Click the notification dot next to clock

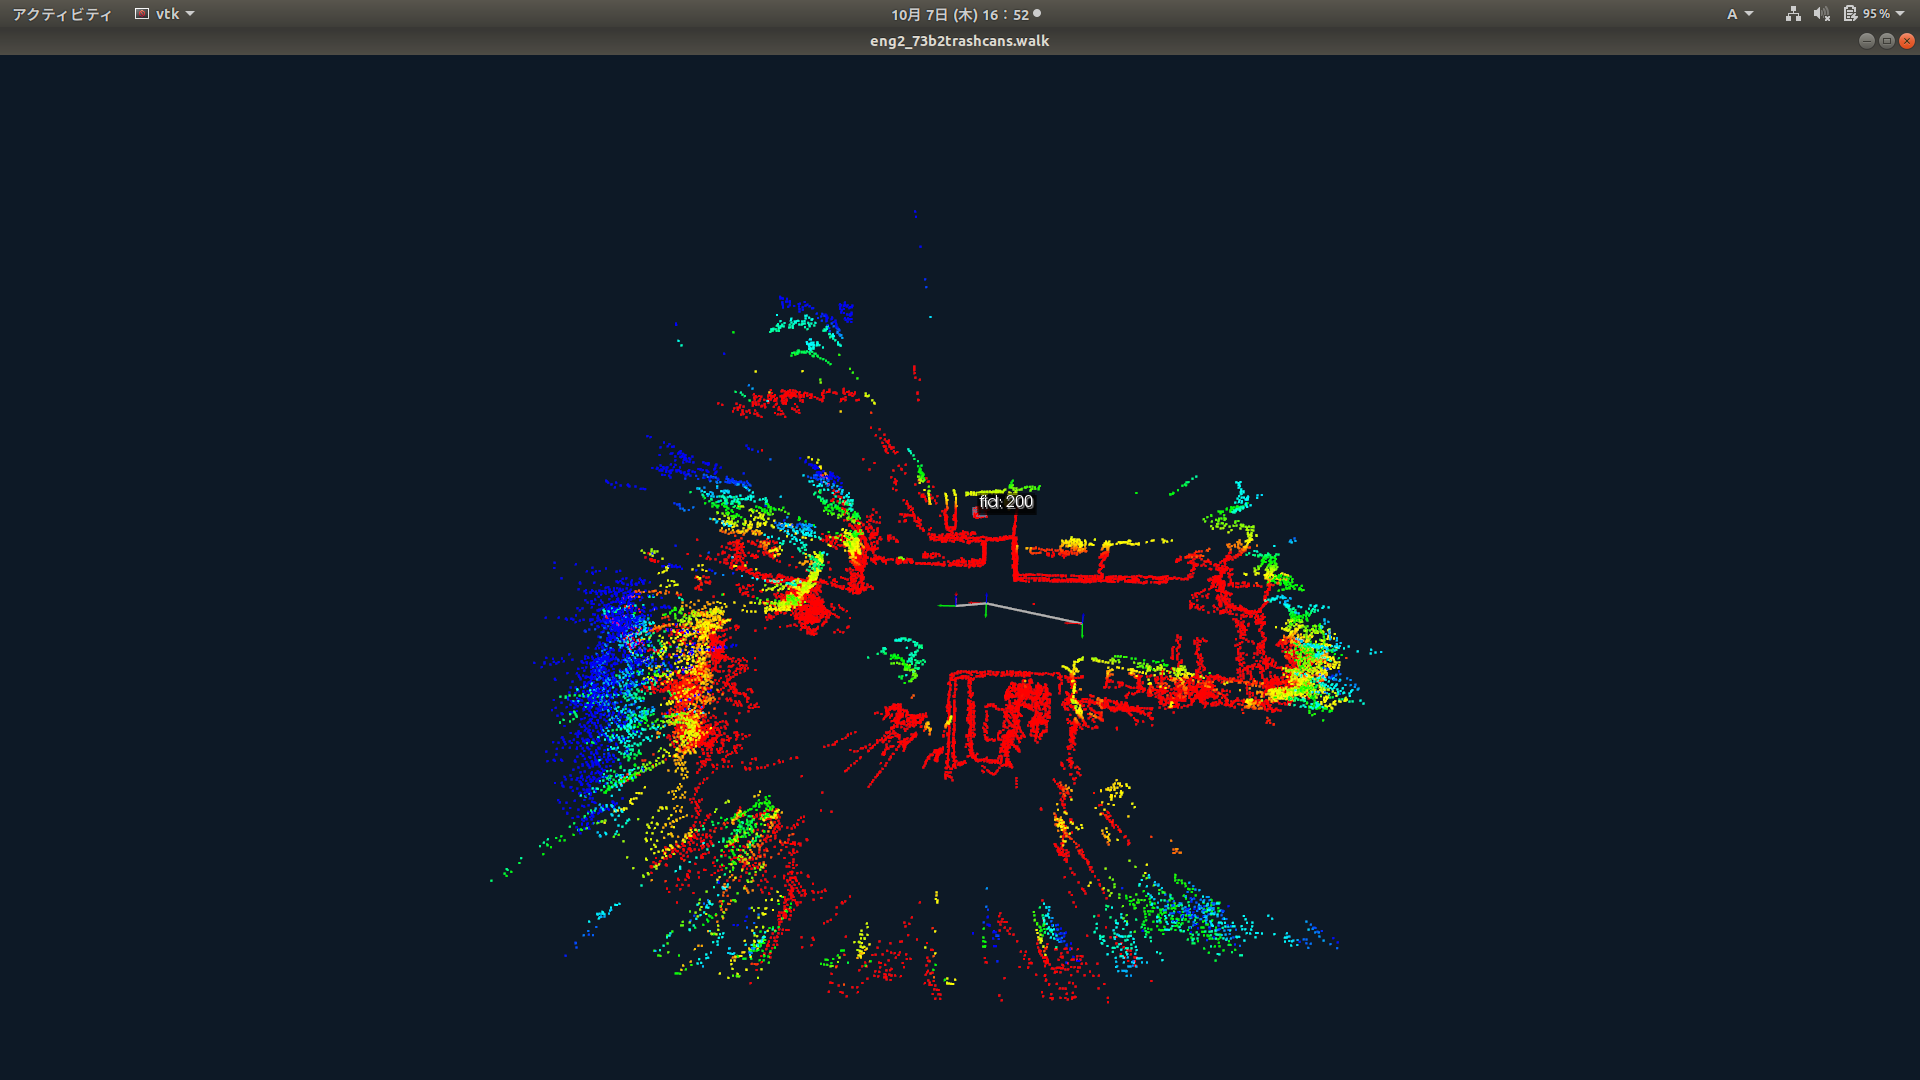1037,13
